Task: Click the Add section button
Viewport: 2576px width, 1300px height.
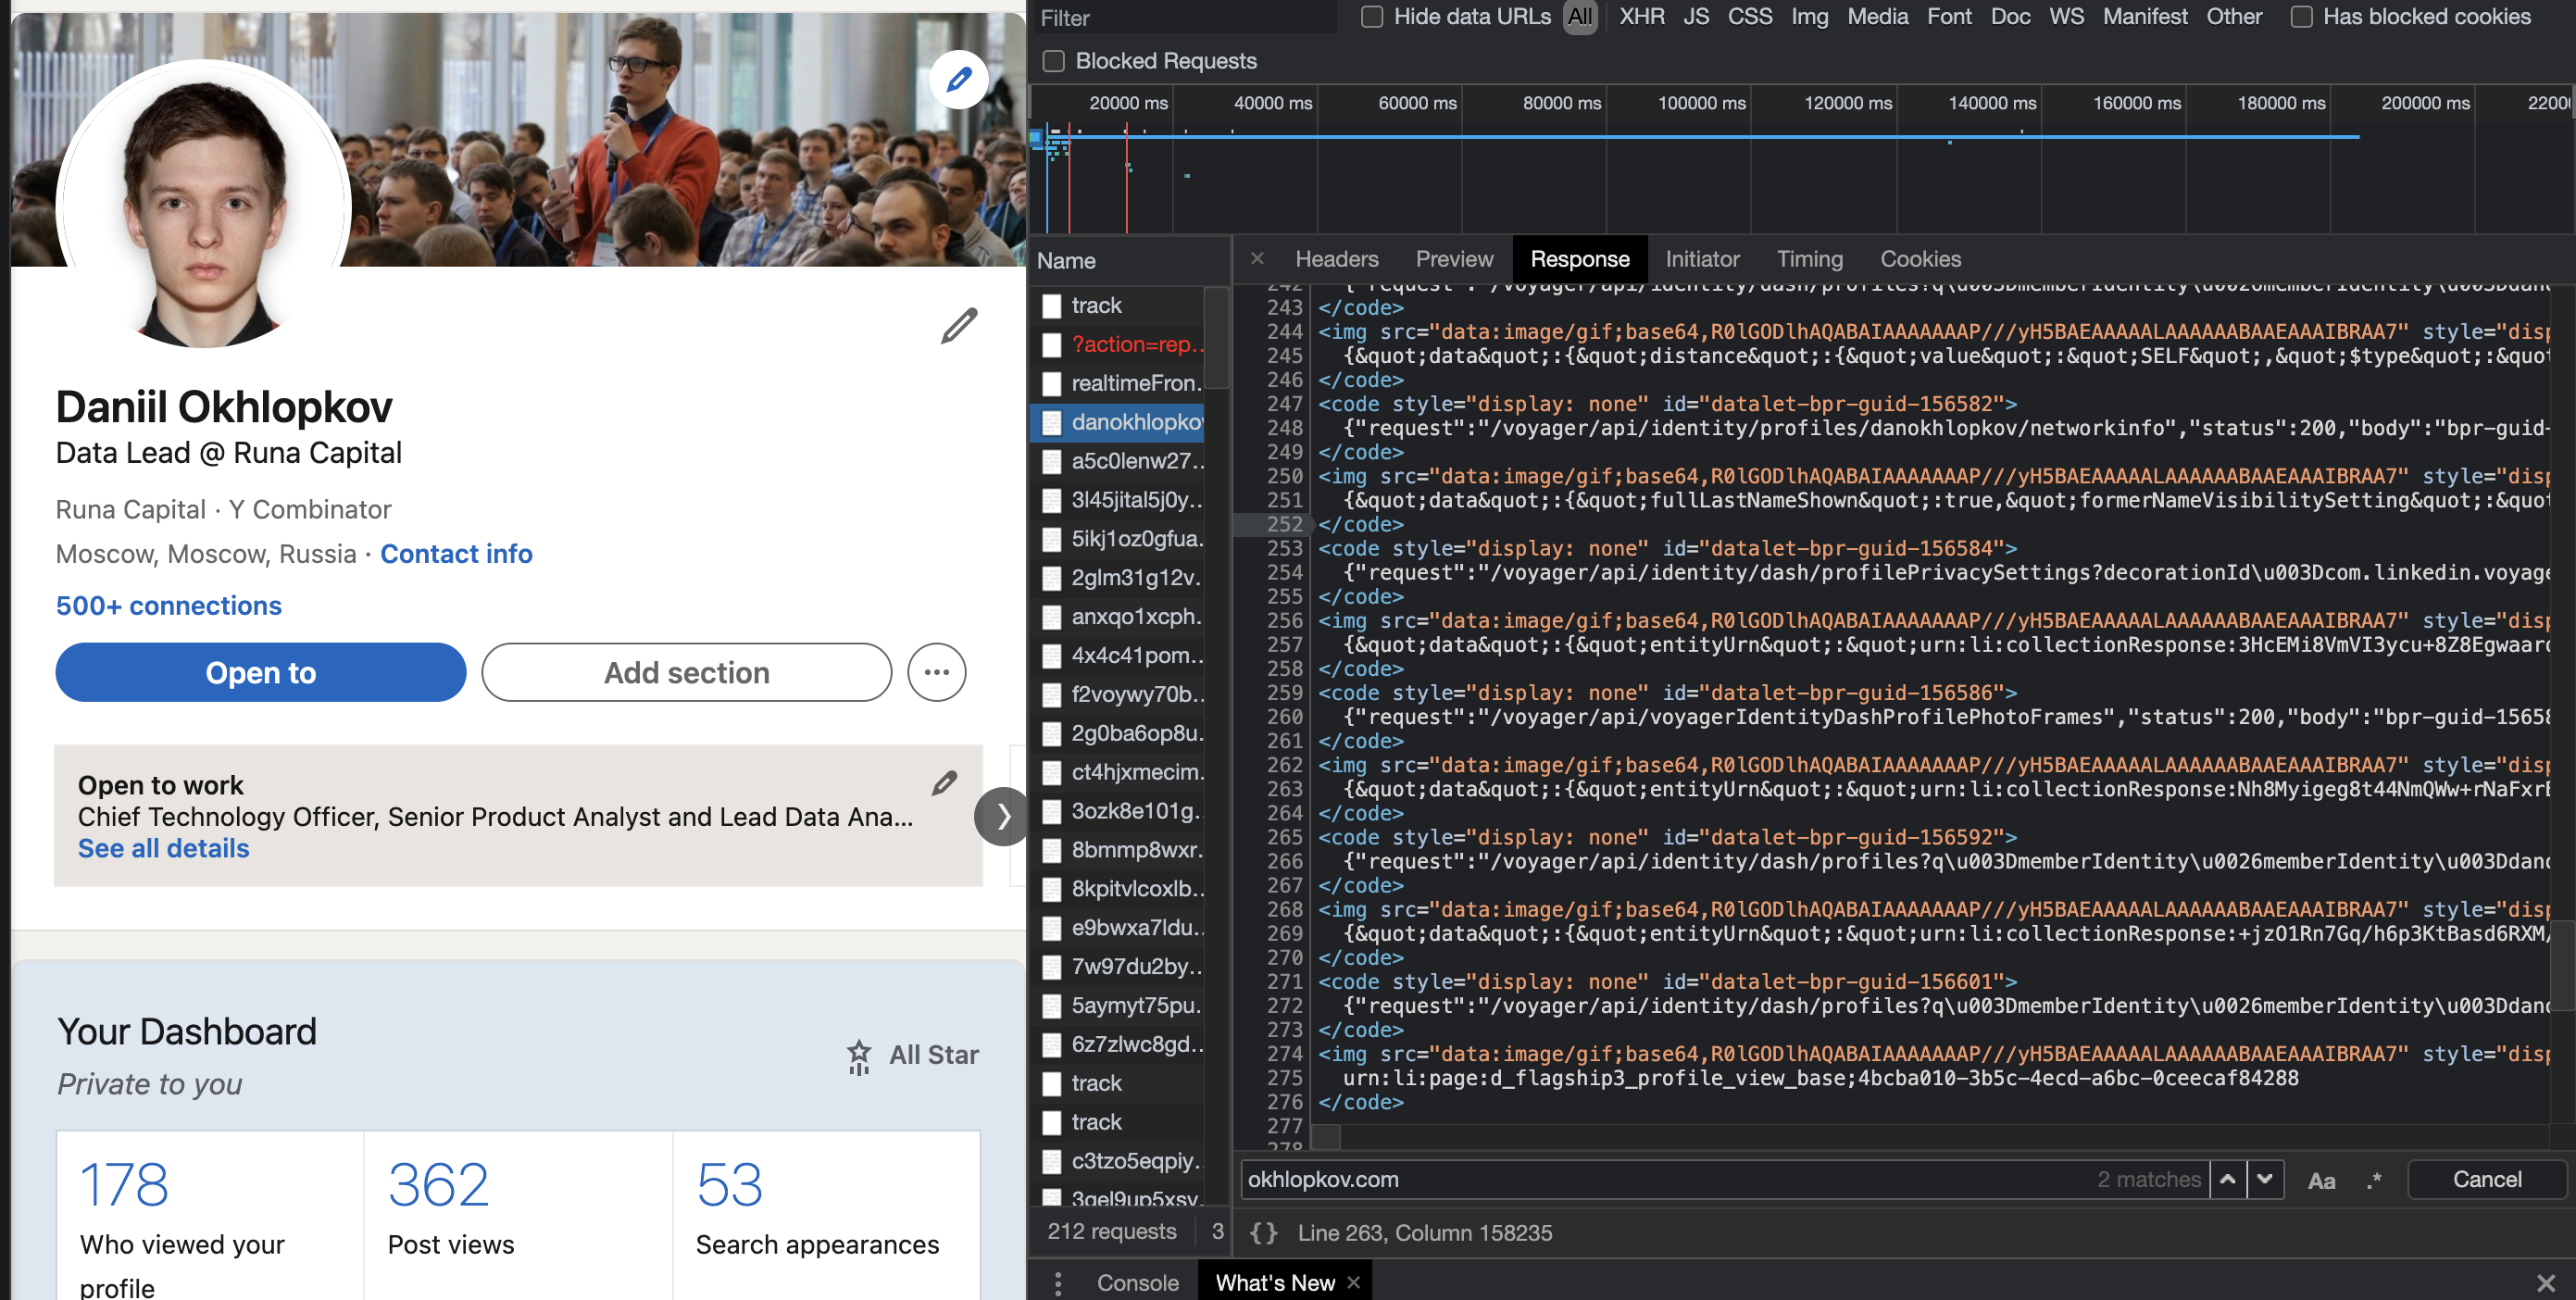Action: [x=686, y=672]
